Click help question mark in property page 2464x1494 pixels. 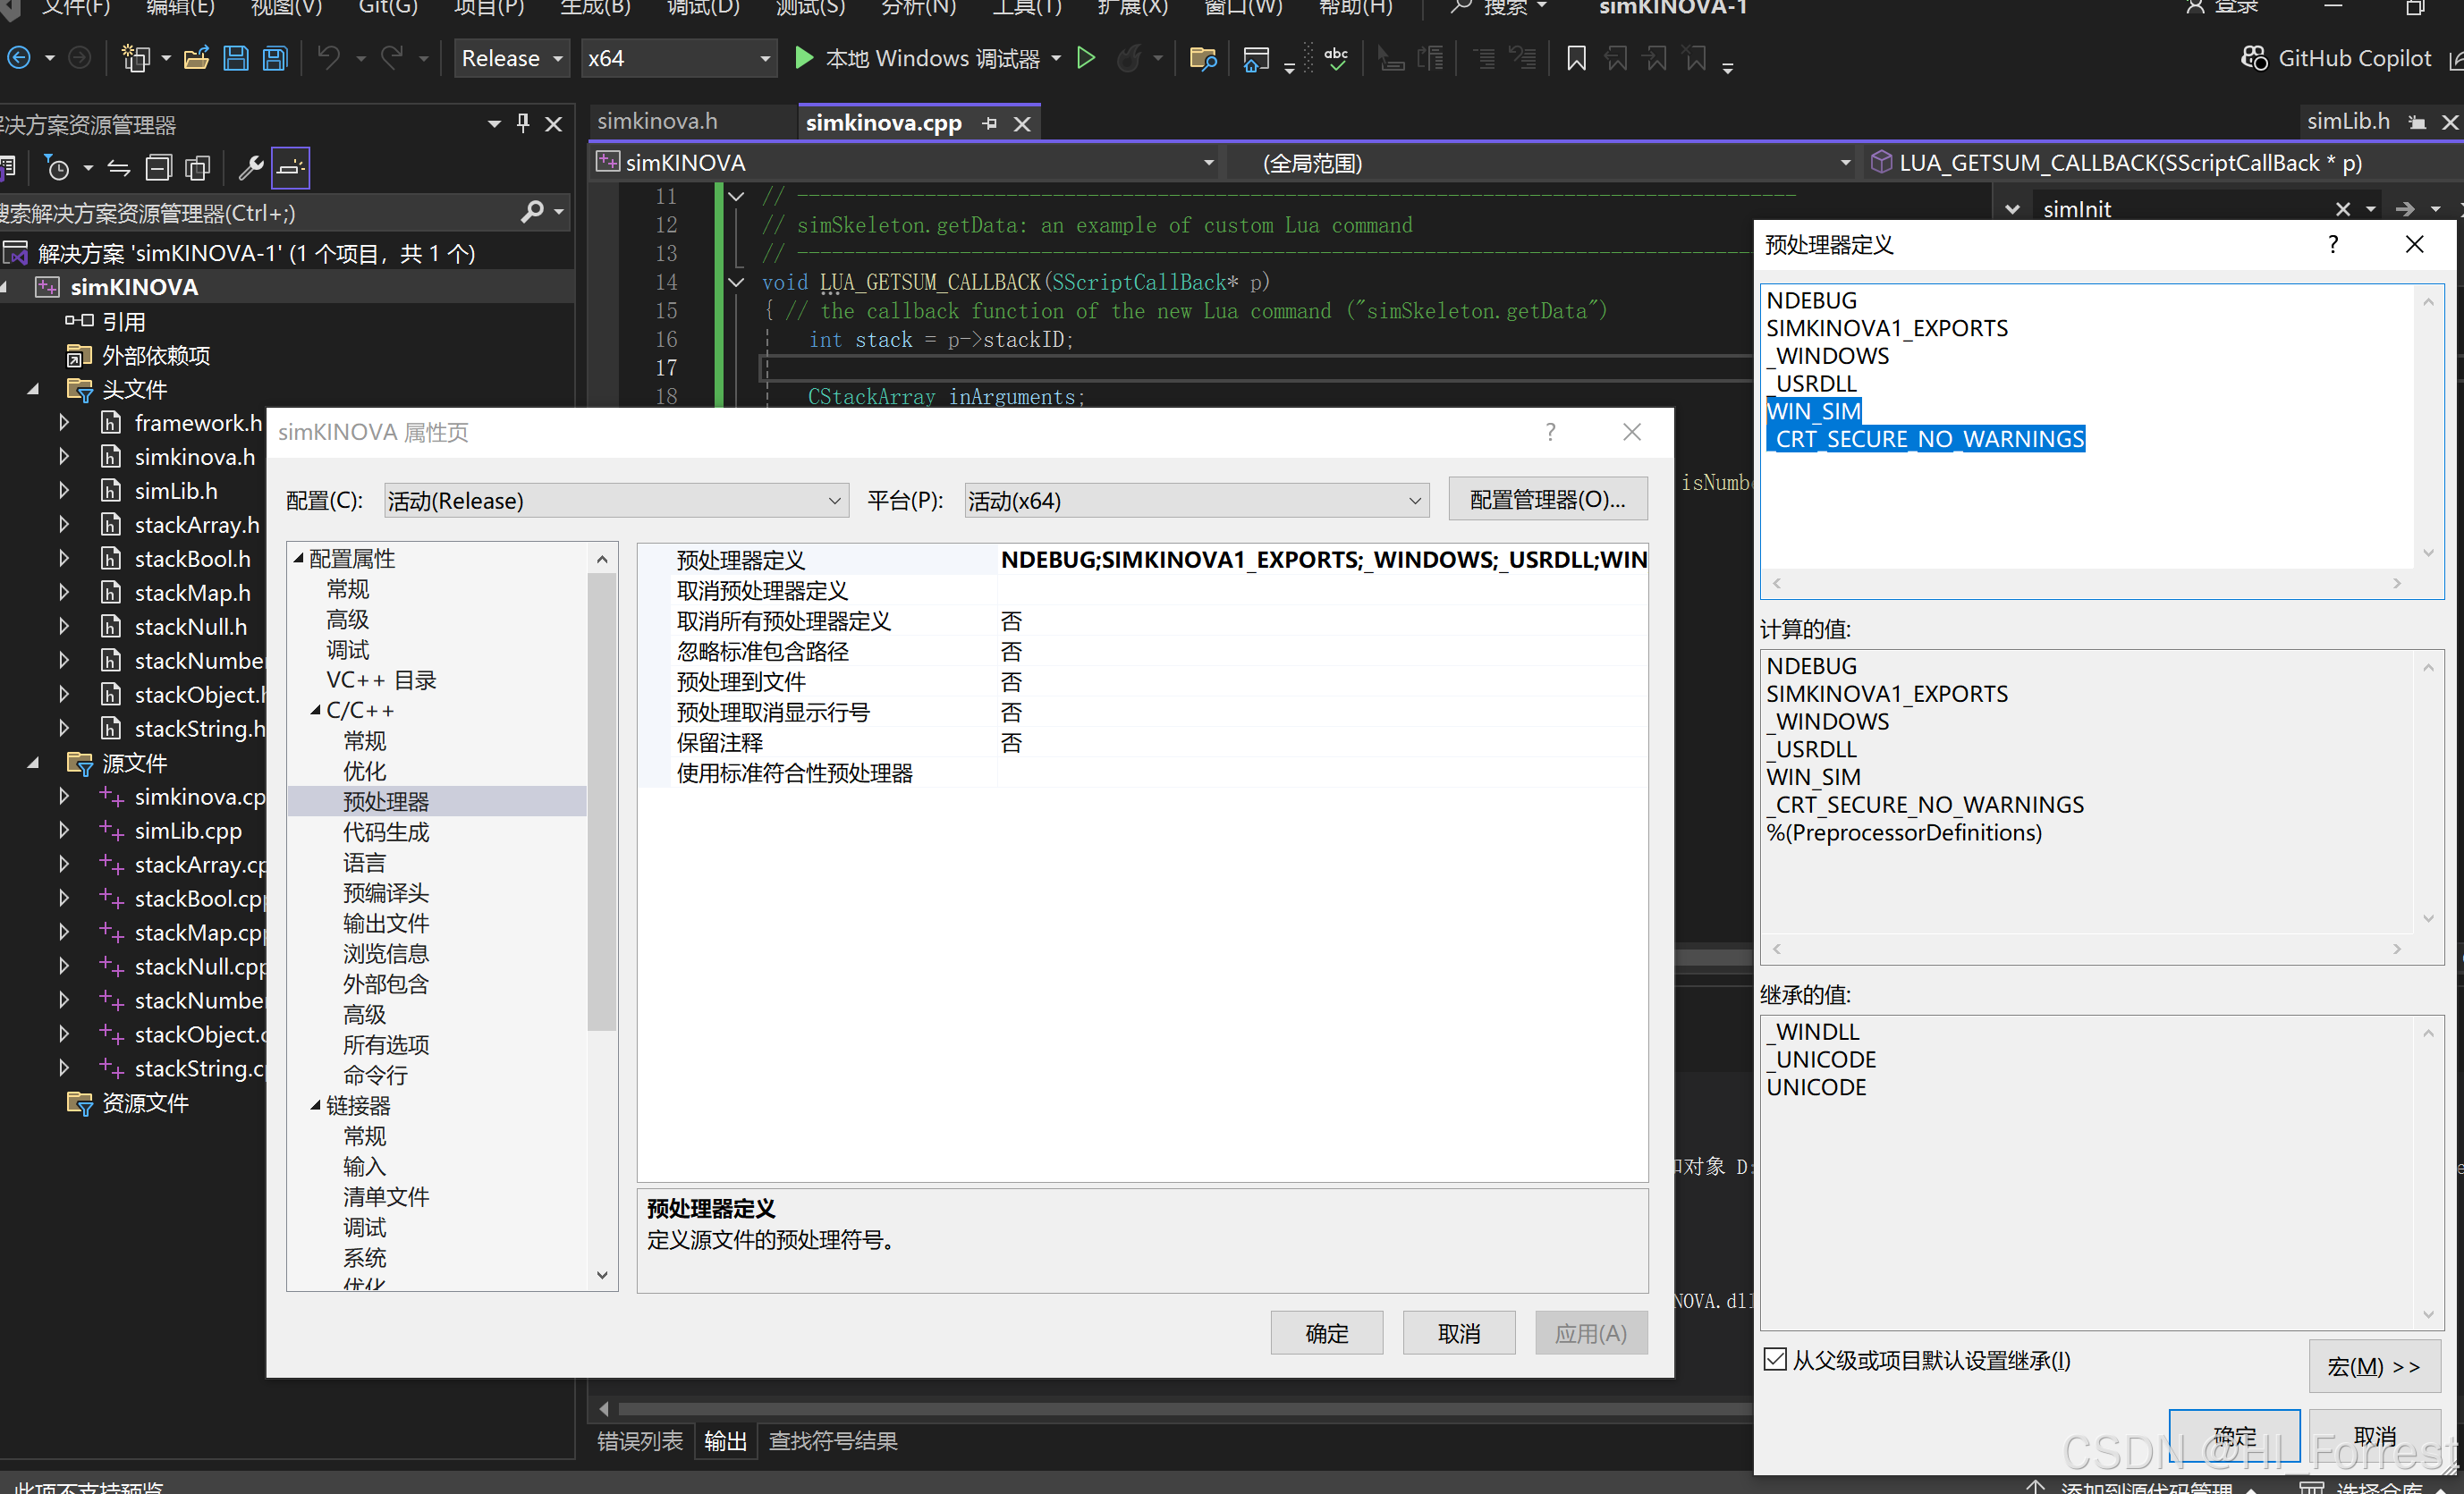pyautogui.click(x=1550, y=432)
